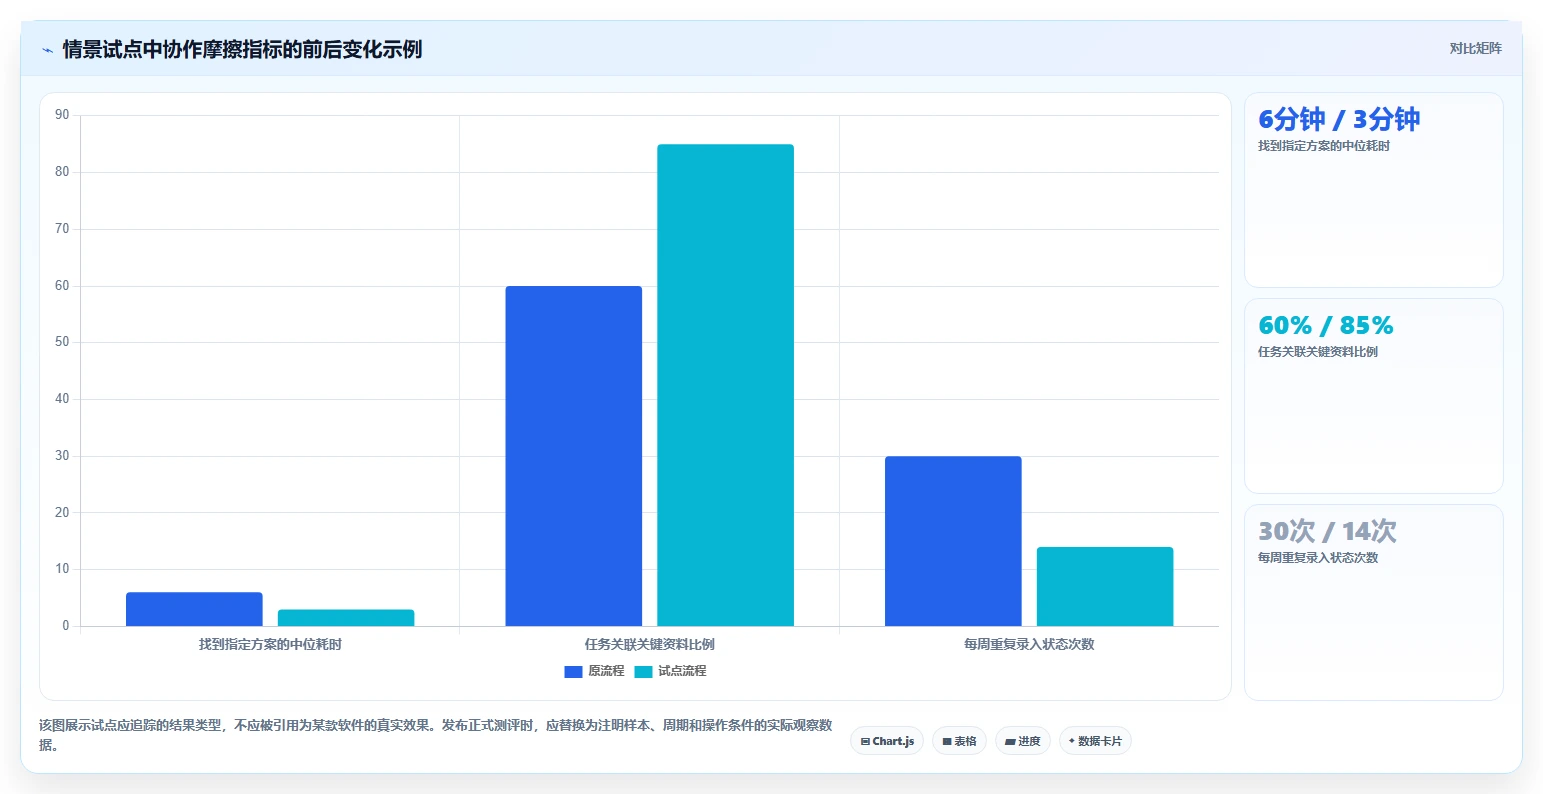Select the 数据卡片 tag pill

[x=1095, y=741]
